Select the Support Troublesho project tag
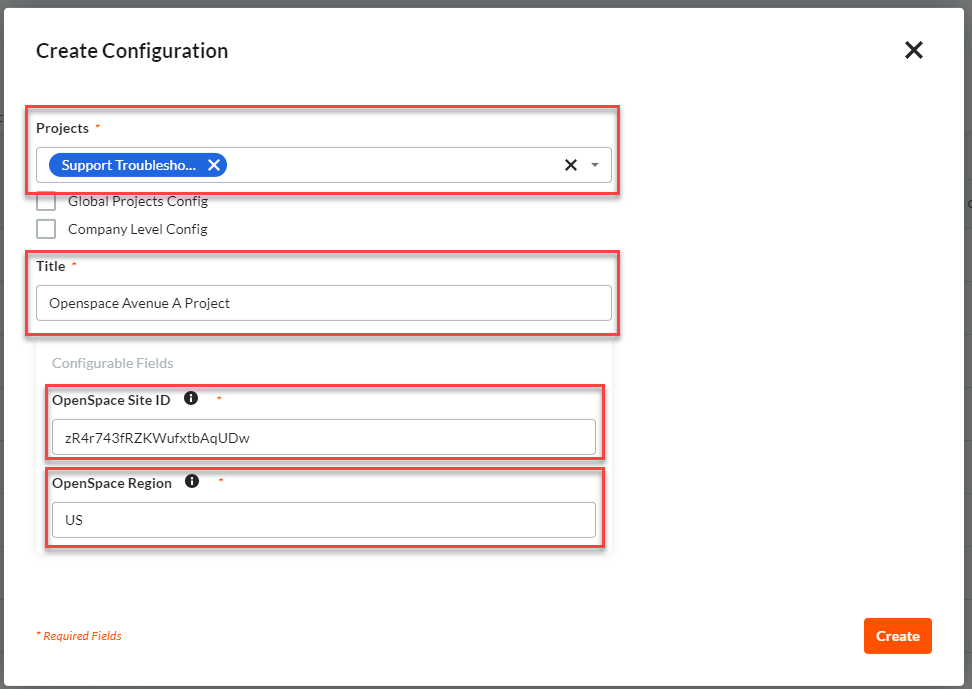This screenshot has width=972, height=689. click(130, 164)
